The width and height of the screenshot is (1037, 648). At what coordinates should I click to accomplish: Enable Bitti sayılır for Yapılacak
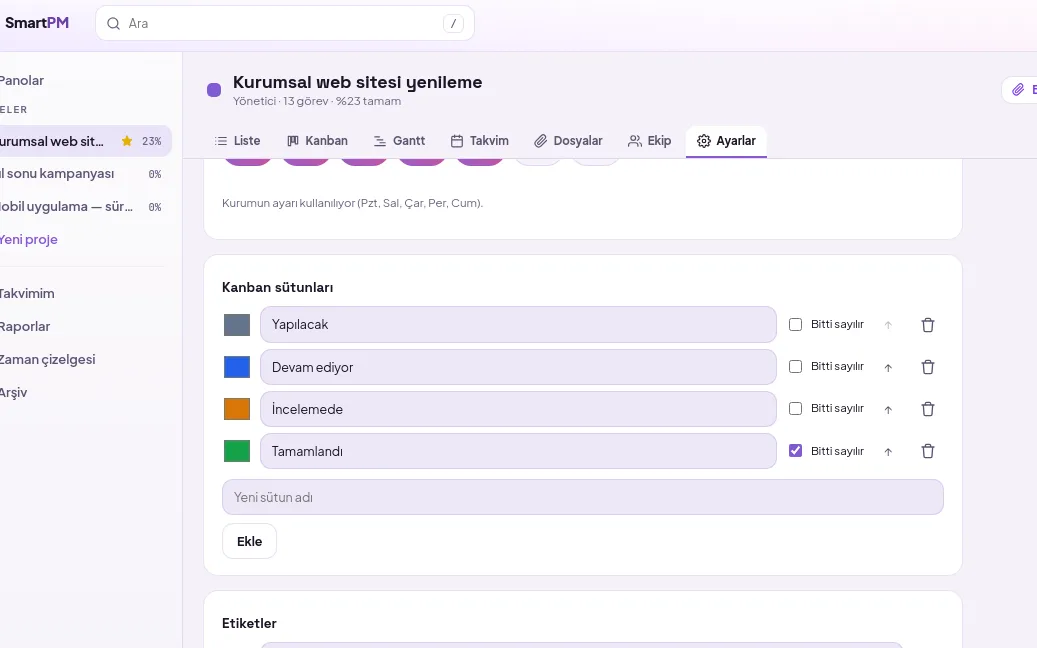click(796, 325)
